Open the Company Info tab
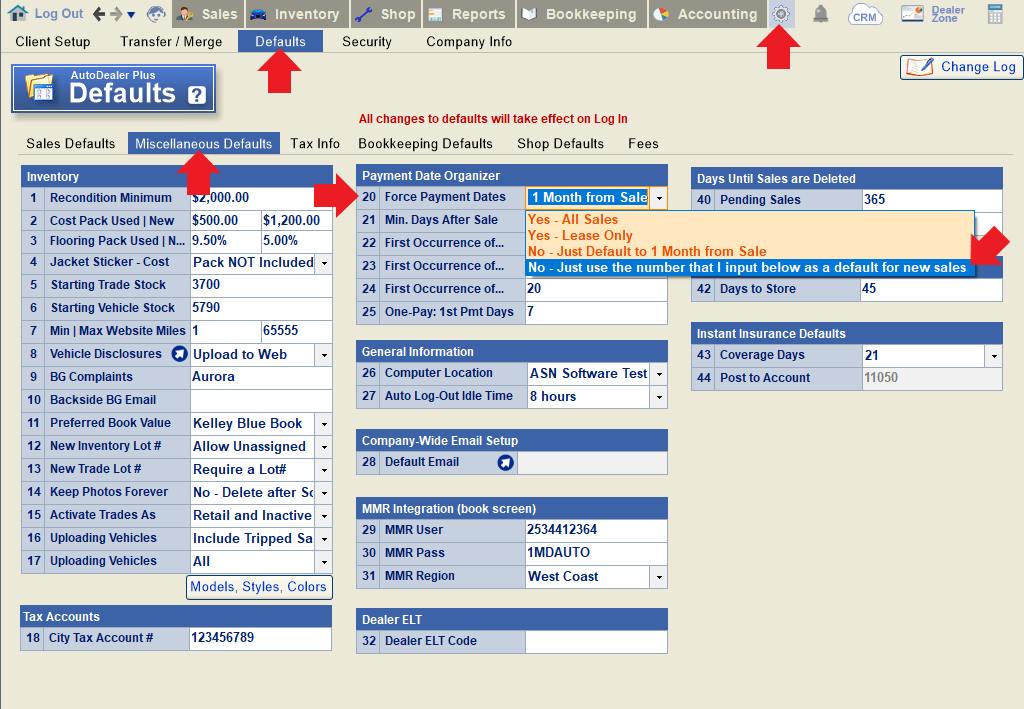Image resolution: width=1024 pixels, height=709 pixels. point(469,42)
